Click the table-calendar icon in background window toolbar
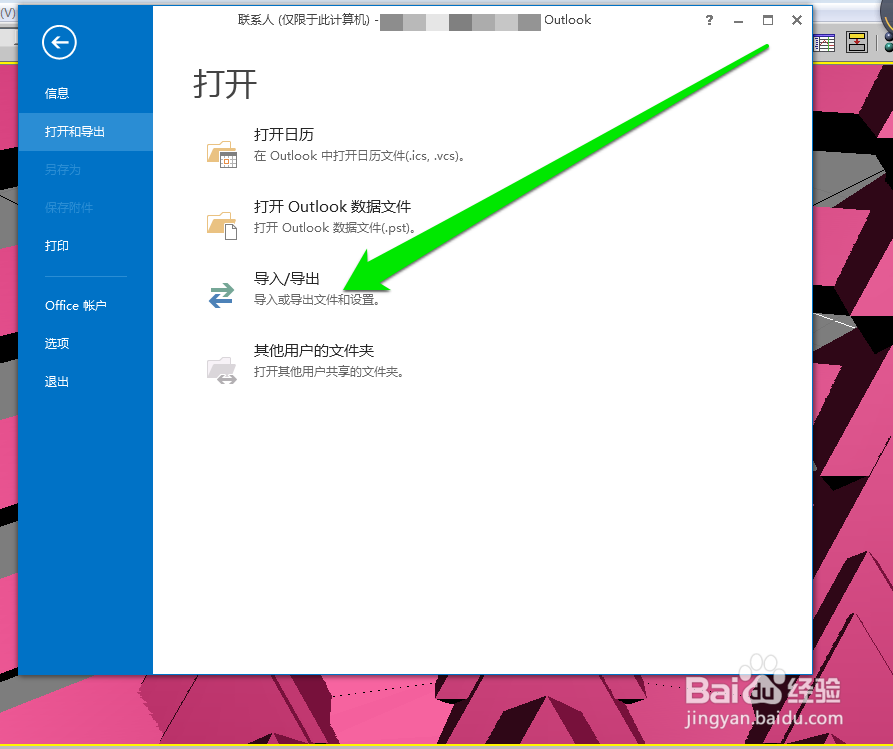Image resolution: width=893 pixels, height=749 pixels. pyautogui.click(x=824, y=43)
